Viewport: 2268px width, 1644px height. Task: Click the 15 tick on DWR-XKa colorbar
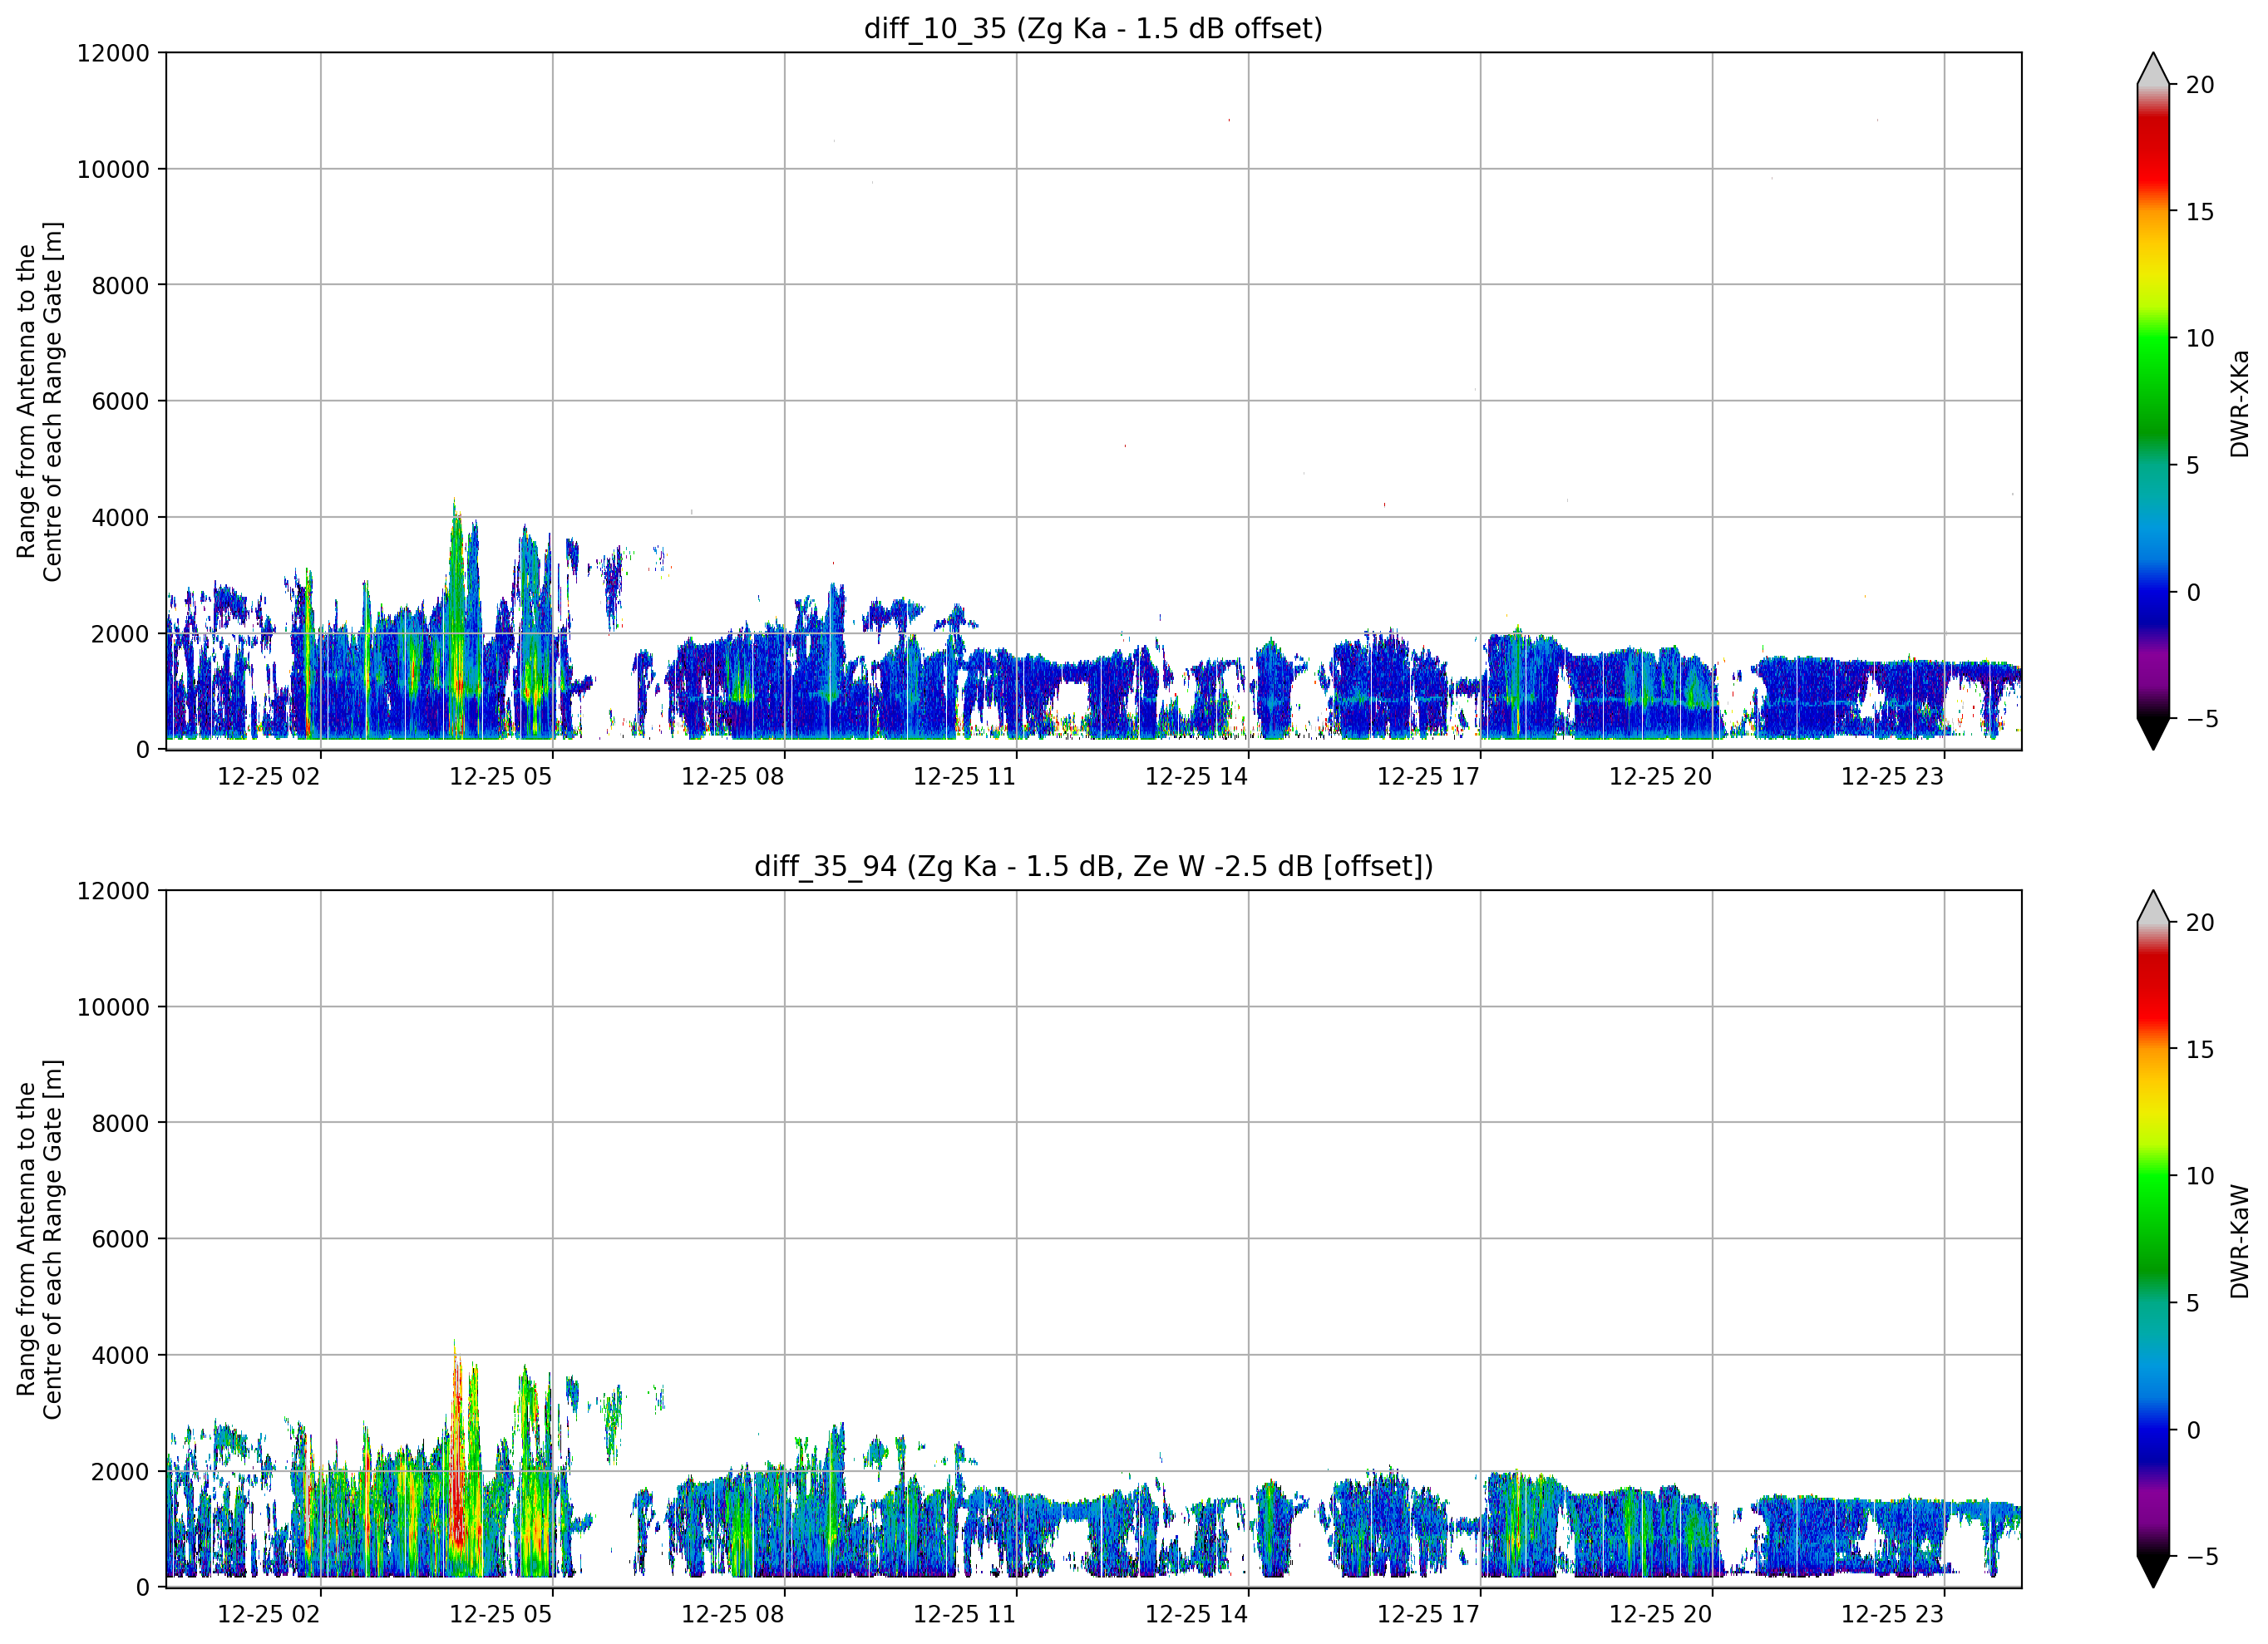2199,212
